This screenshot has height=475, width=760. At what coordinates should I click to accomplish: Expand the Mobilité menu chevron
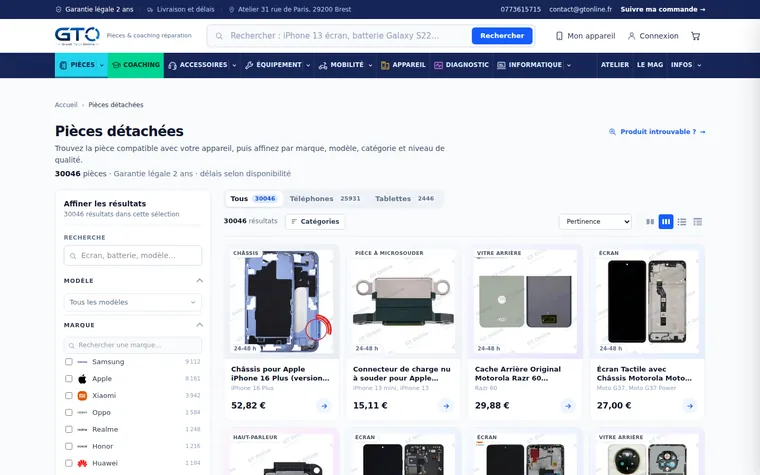(370, 65)
